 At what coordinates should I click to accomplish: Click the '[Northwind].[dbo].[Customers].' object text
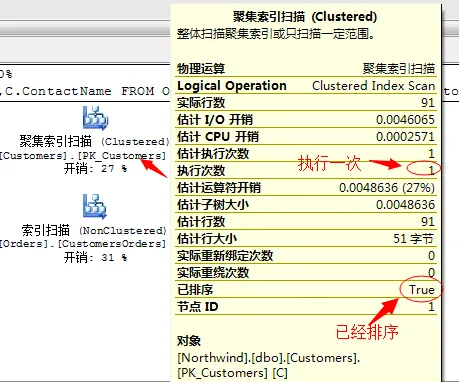tap(268, 358)
